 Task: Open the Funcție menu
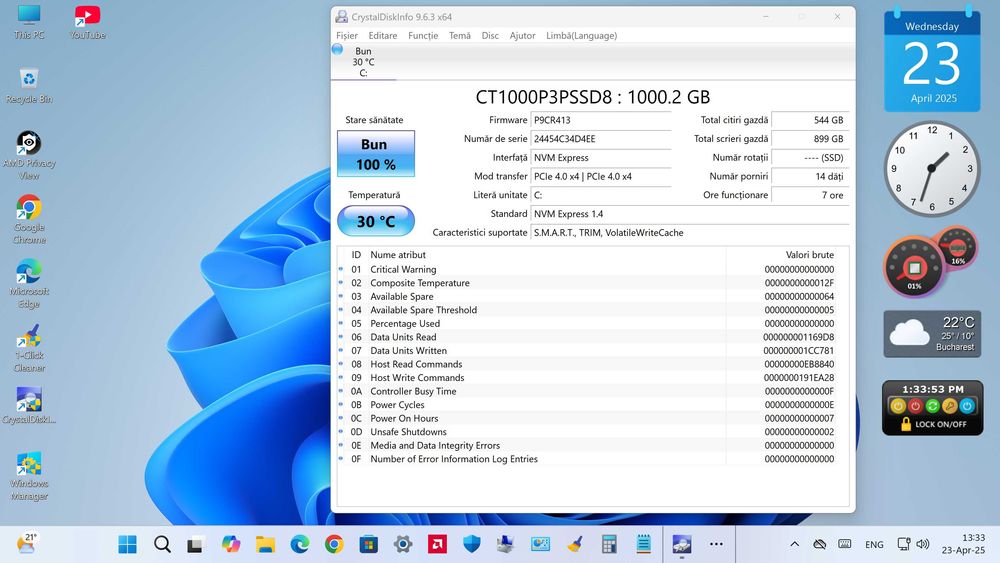pyautogui.click(x=423, y=35)
